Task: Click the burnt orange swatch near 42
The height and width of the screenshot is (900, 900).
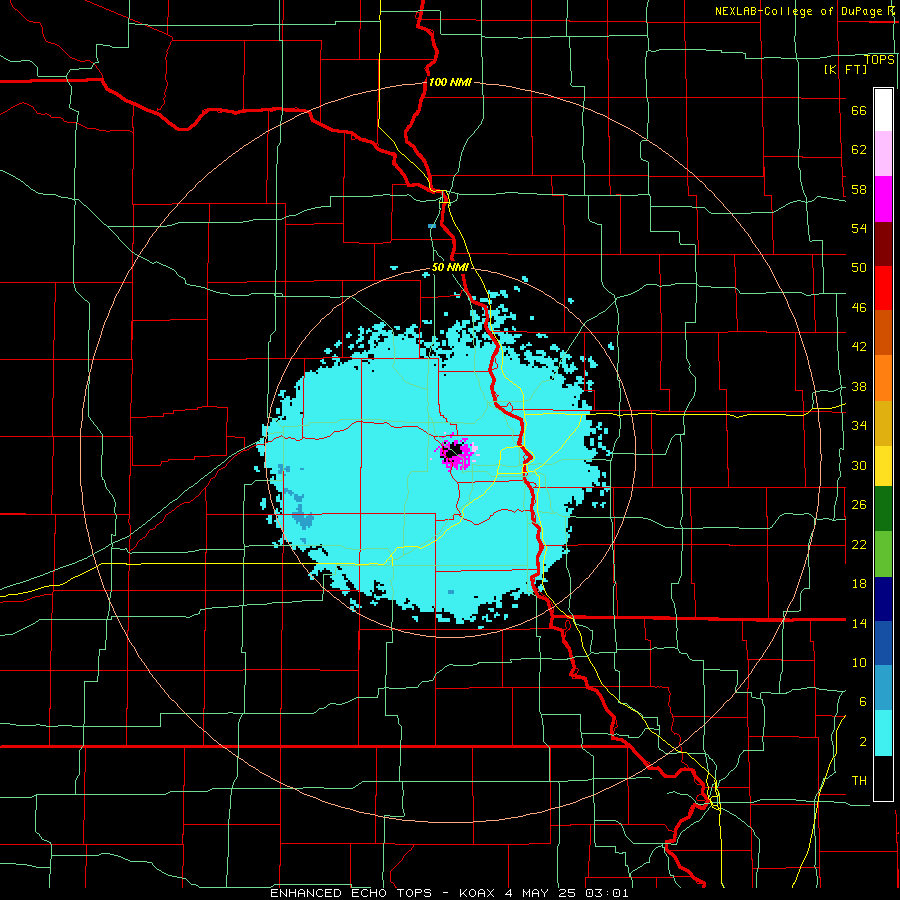Action: point(883,333)
